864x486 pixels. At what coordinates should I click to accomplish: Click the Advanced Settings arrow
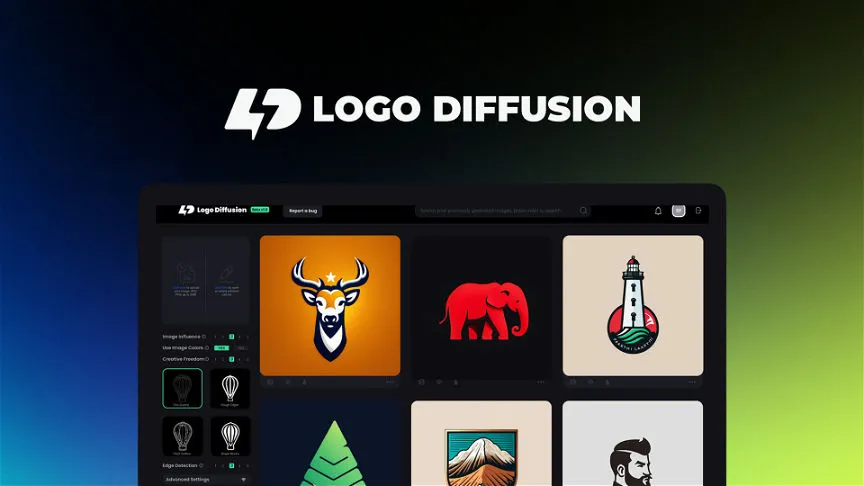click(244, 480)
